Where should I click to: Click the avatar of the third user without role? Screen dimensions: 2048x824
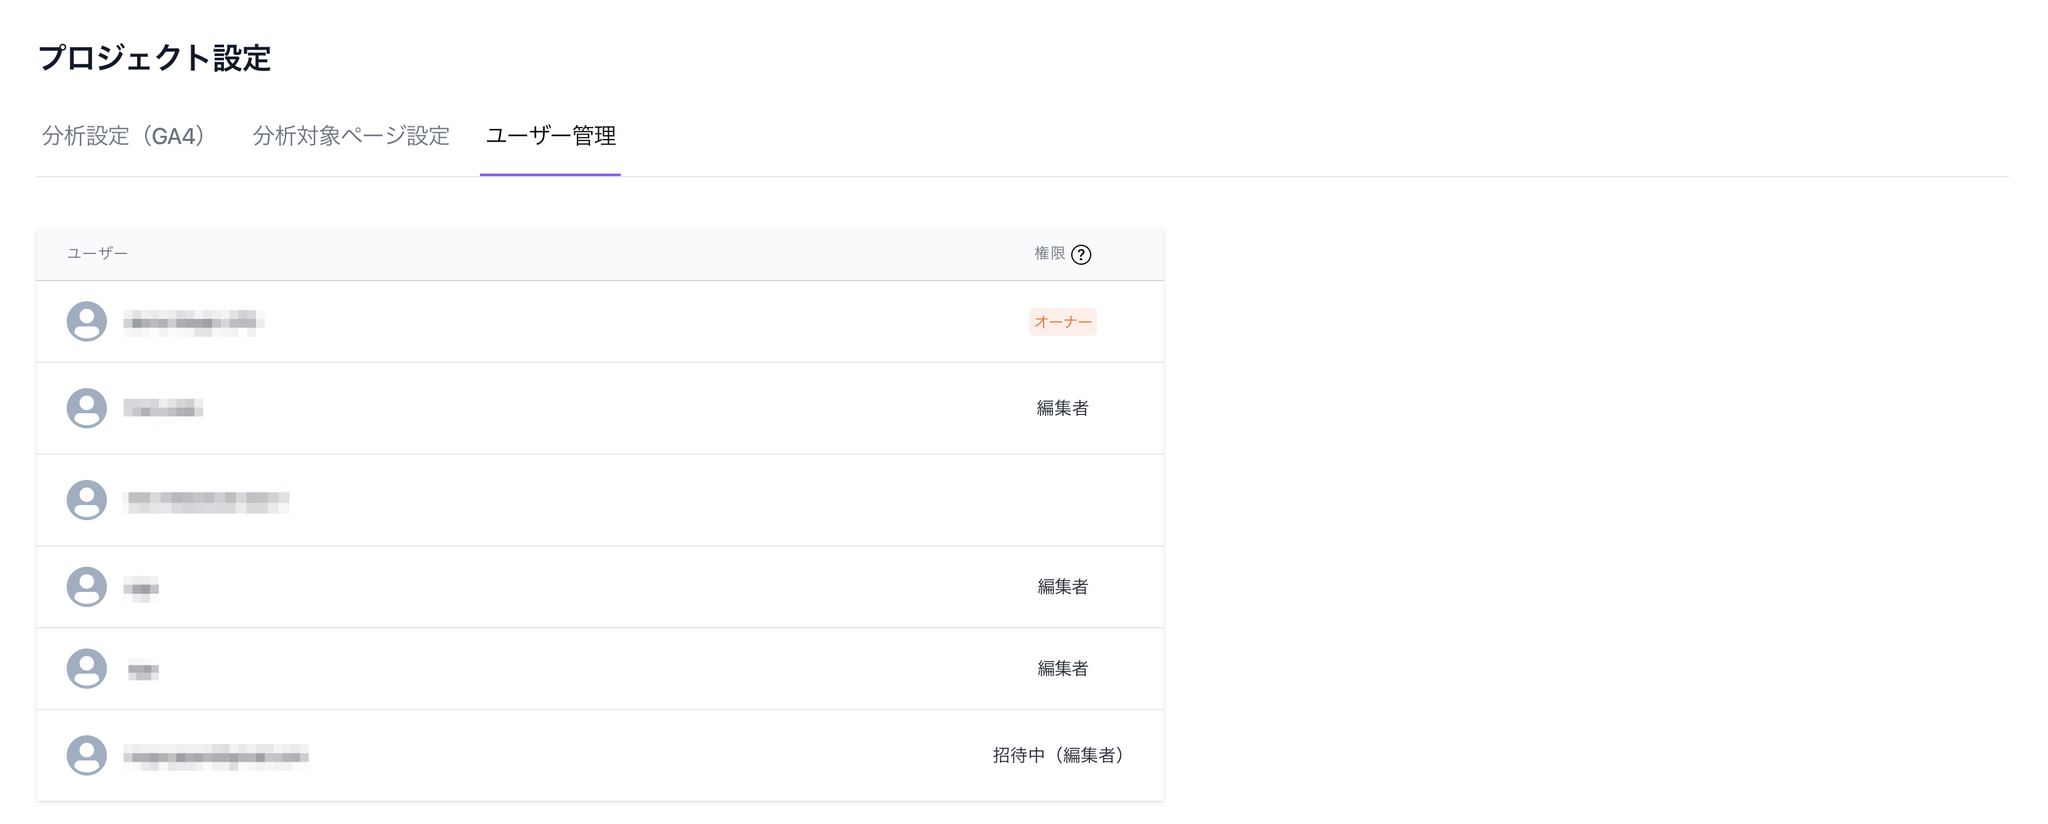87,500
